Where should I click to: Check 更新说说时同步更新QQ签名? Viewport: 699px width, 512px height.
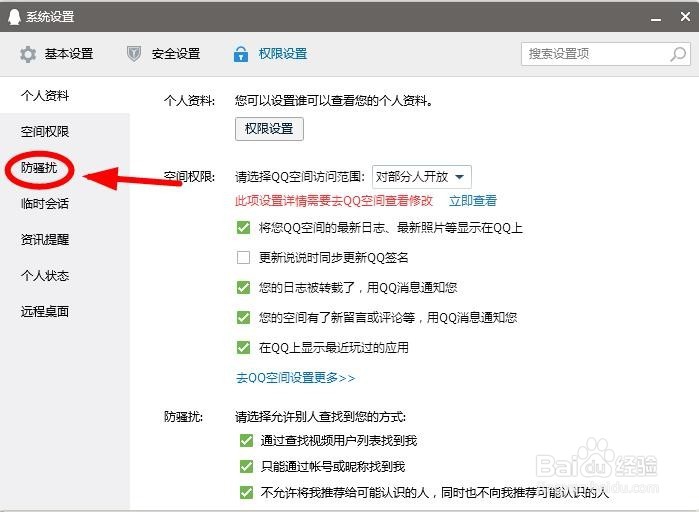click(243, 258)
